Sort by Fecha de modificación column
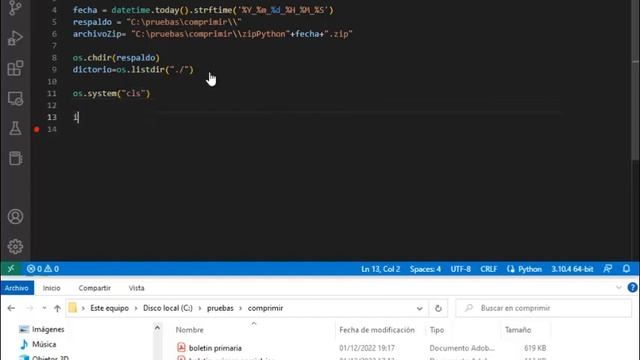Image resolution: width=640 pixels, height=360 pixels. coord(377,330)
